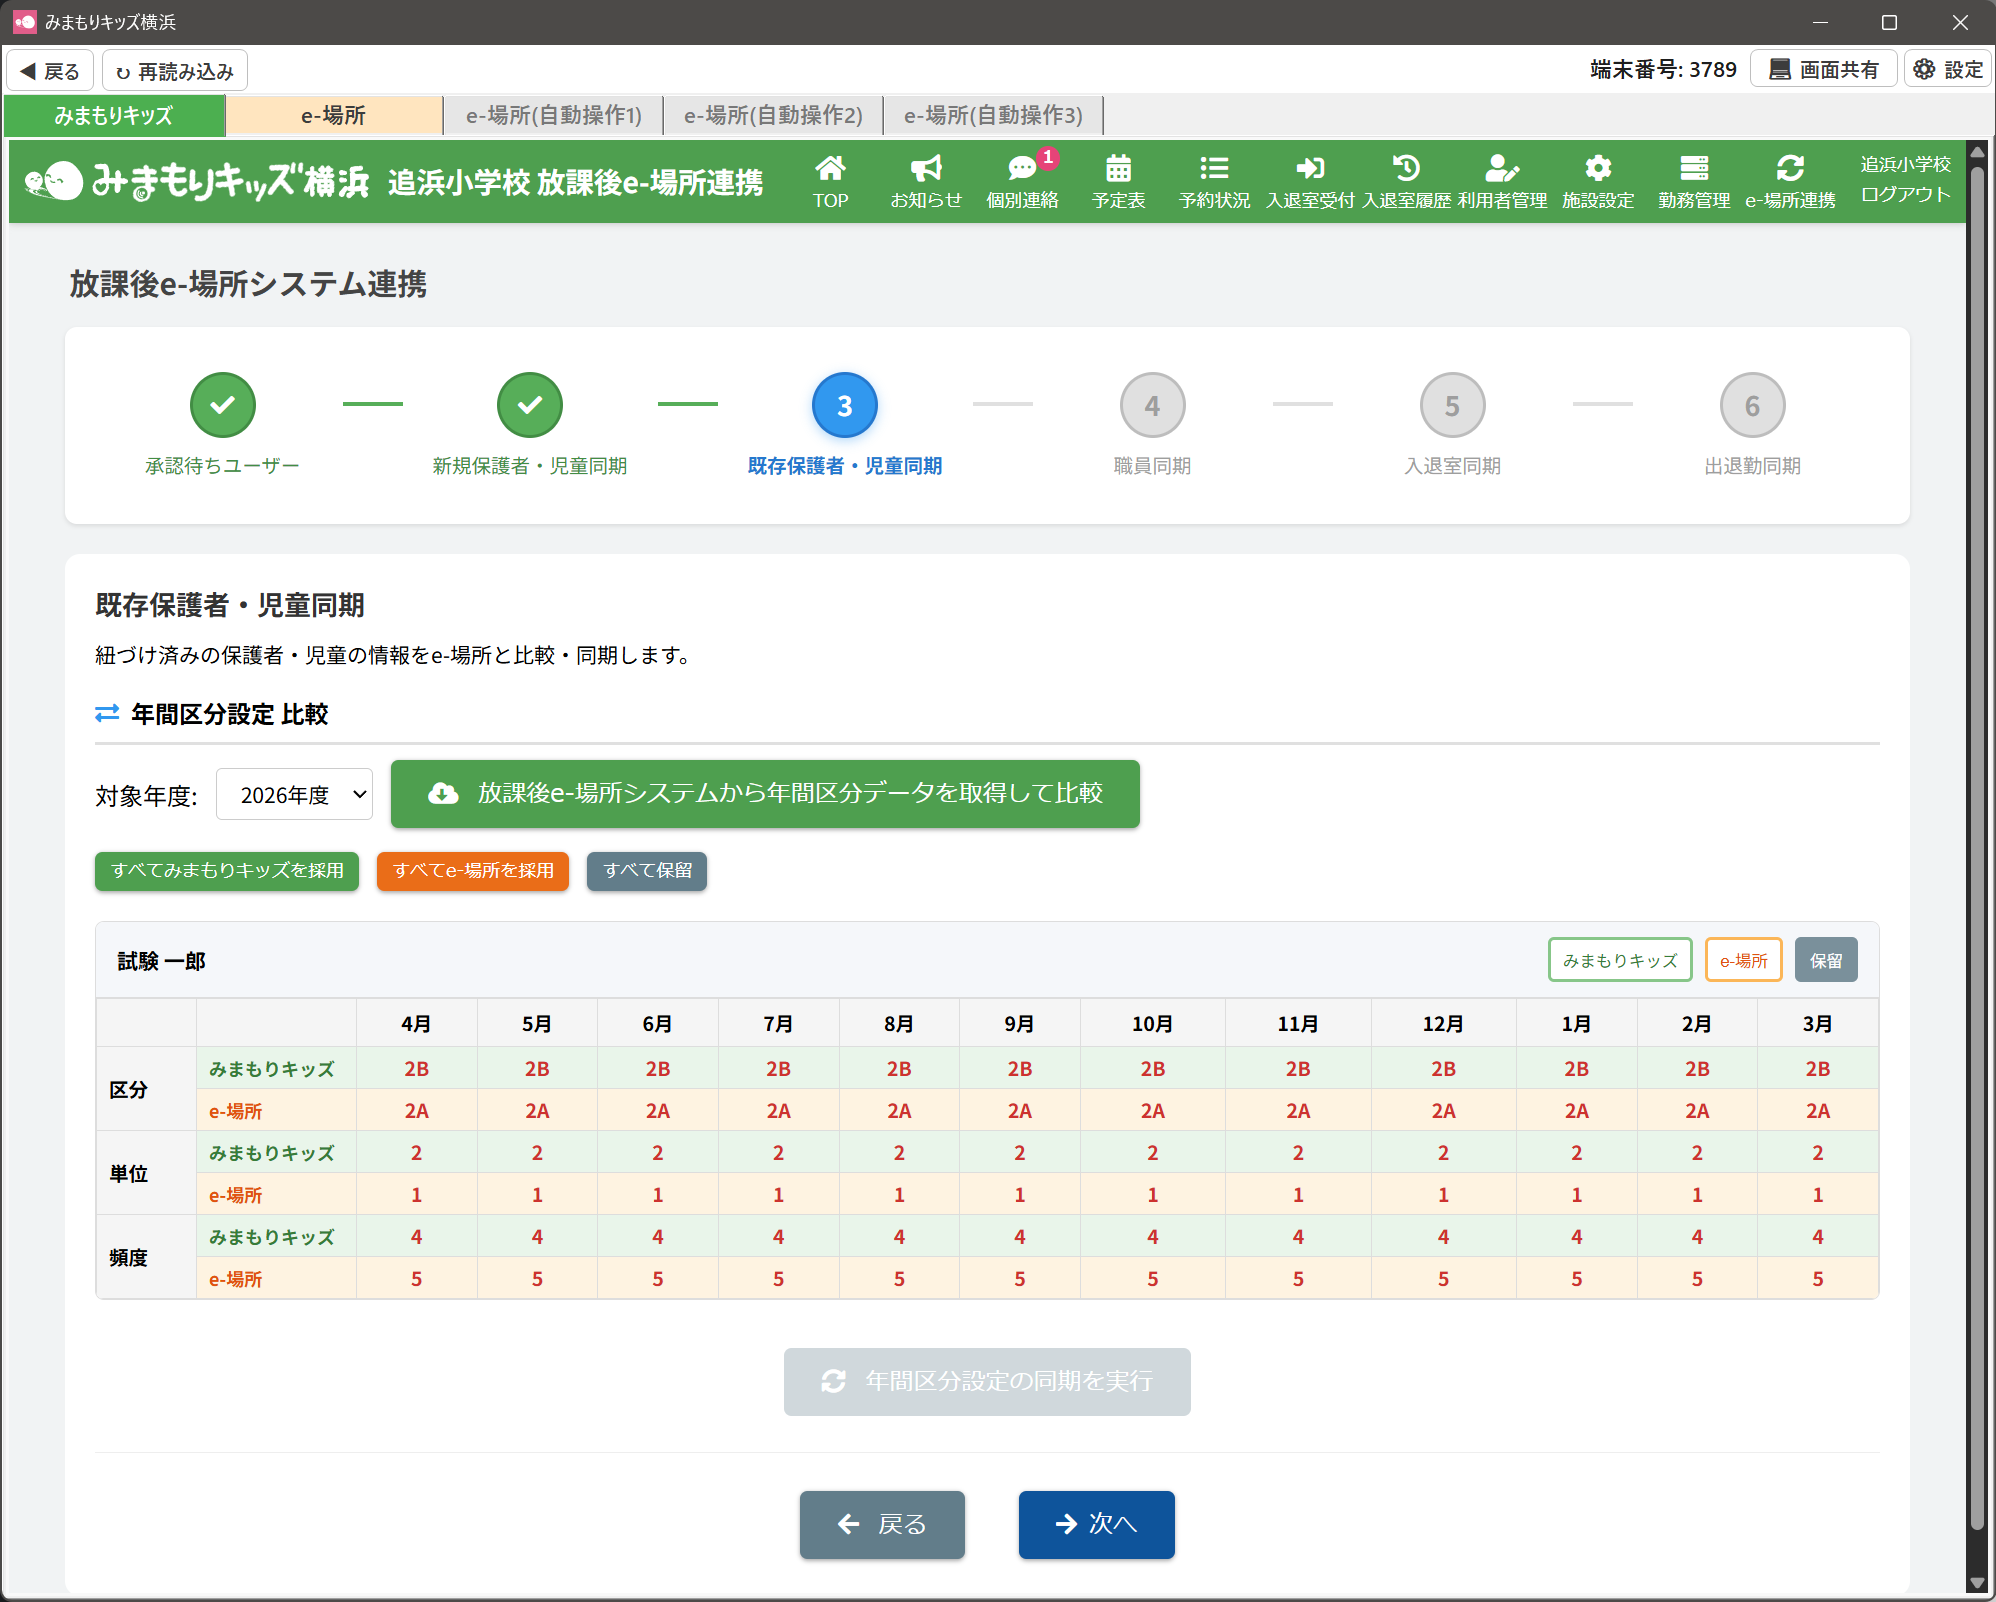Open the 予定表 calendar icon

point(1118,180)
